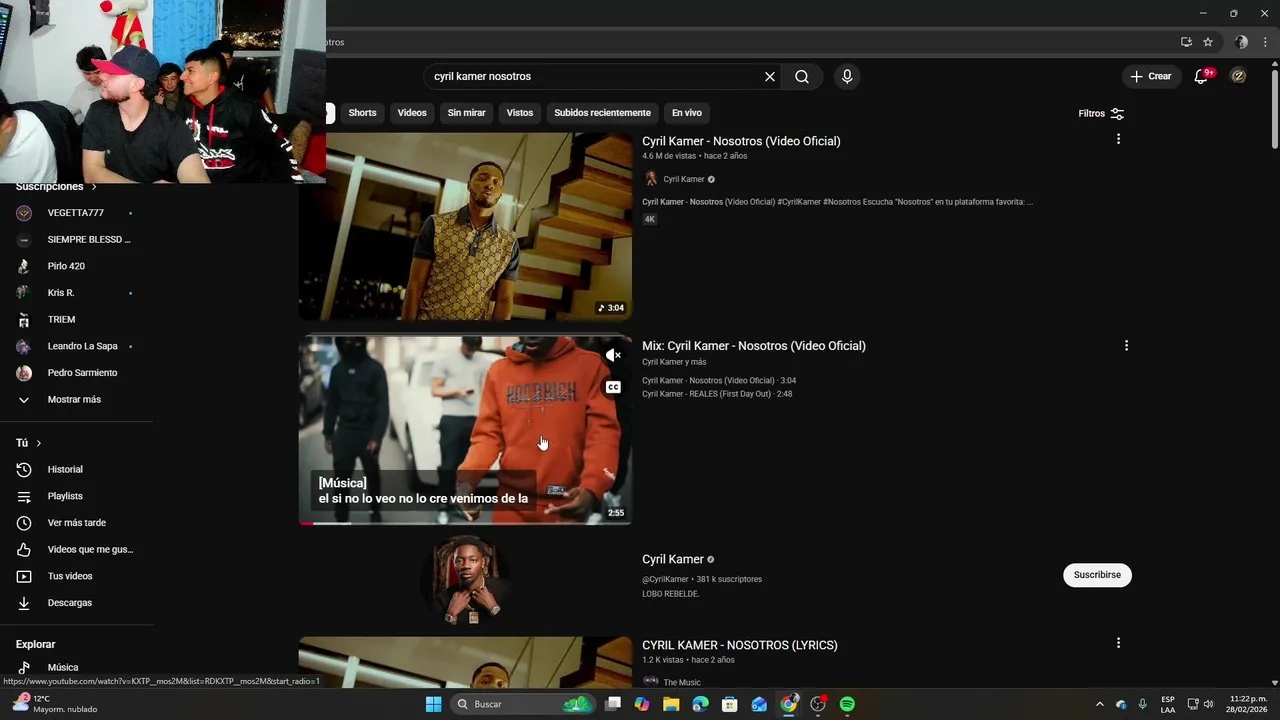Expand Mostrar más in subscriptions

pos(76,399)
